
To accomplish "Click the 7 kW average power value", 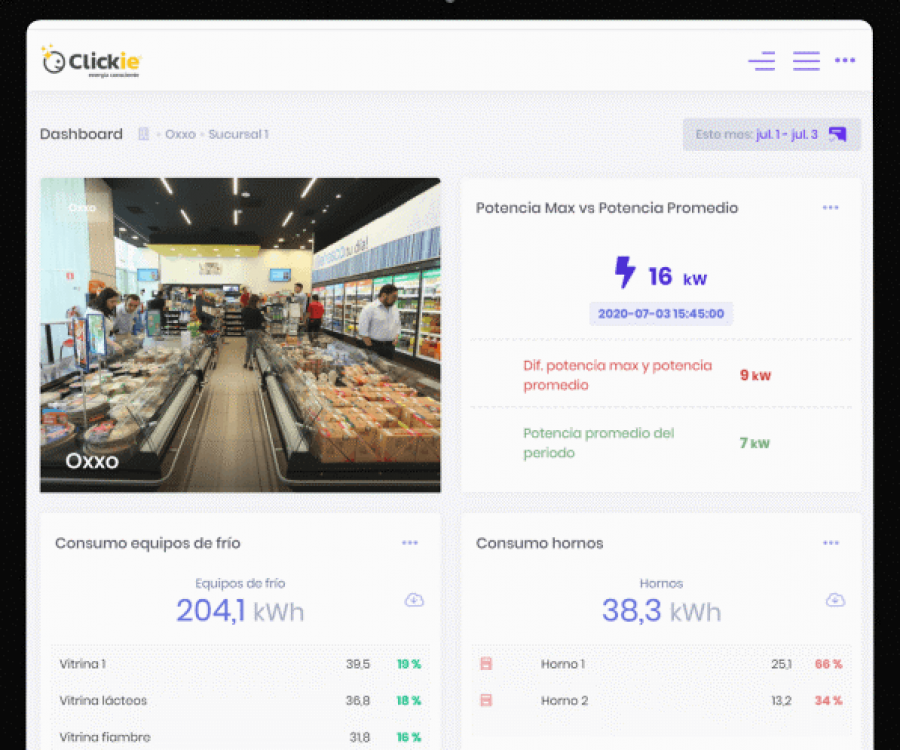I will point(755,443).
